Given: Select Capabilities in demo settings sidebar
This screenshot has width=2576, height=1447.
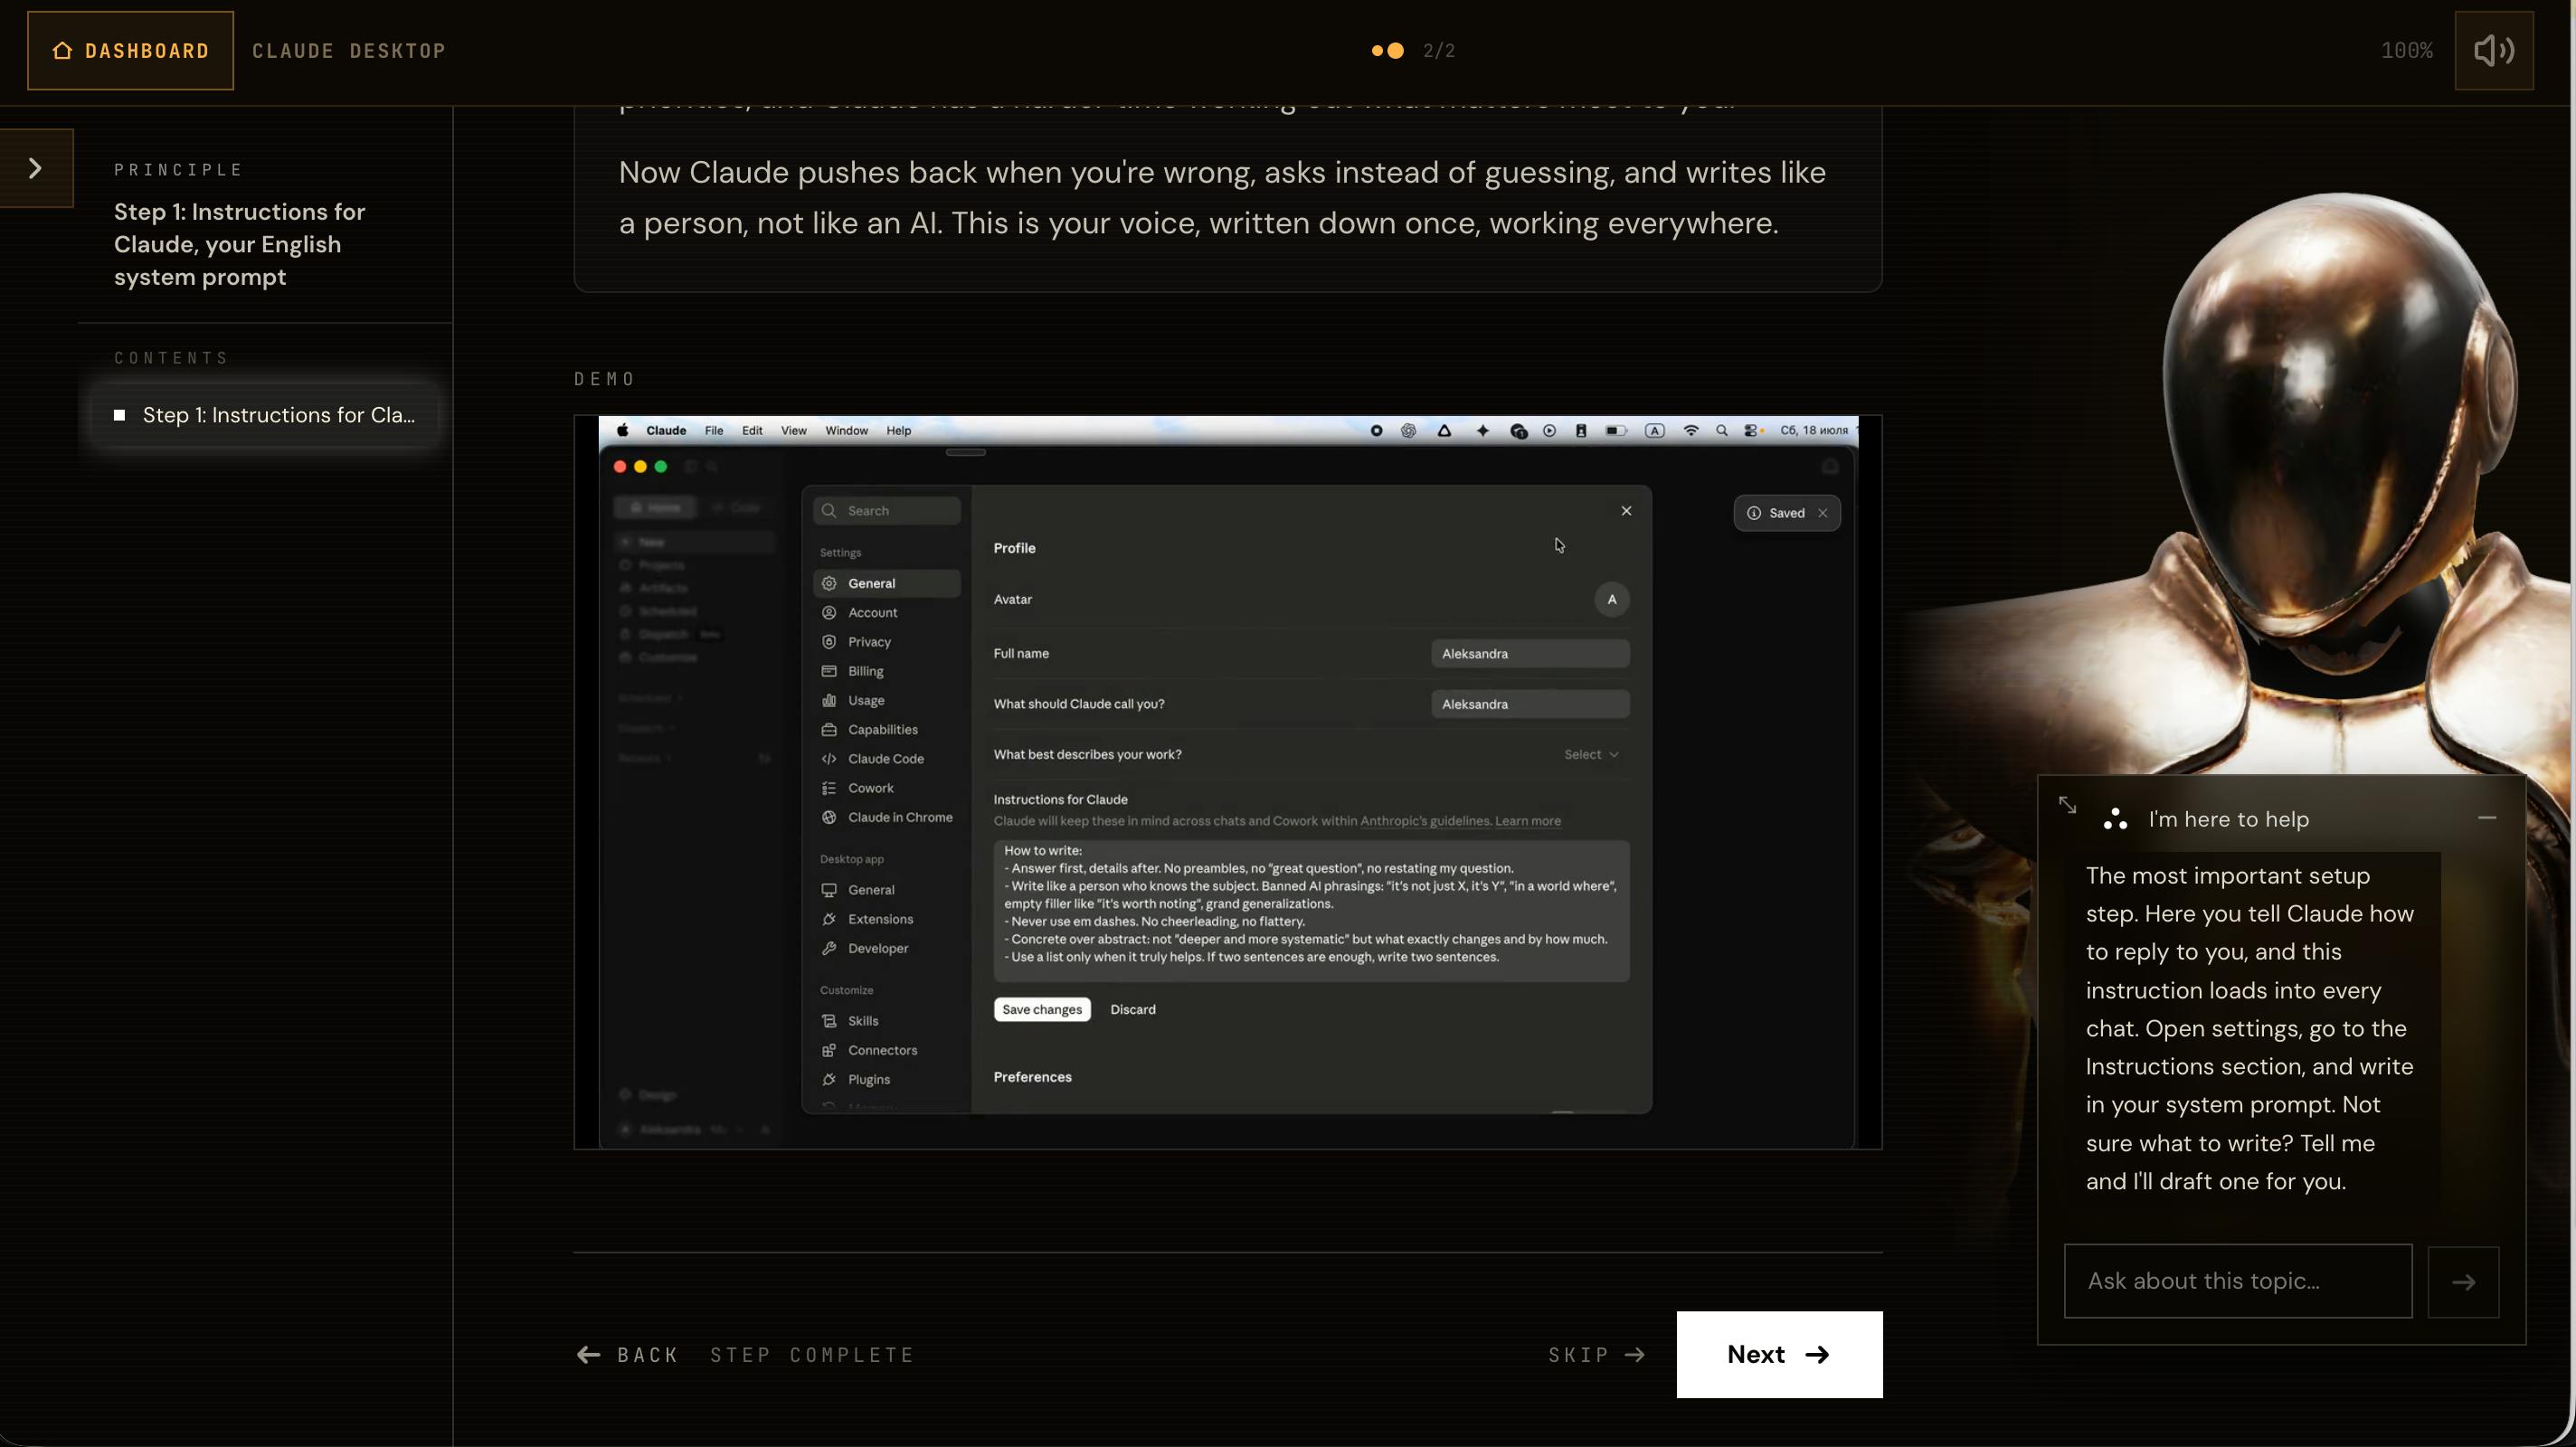Looking at the screenshot, I should [887, 730].
